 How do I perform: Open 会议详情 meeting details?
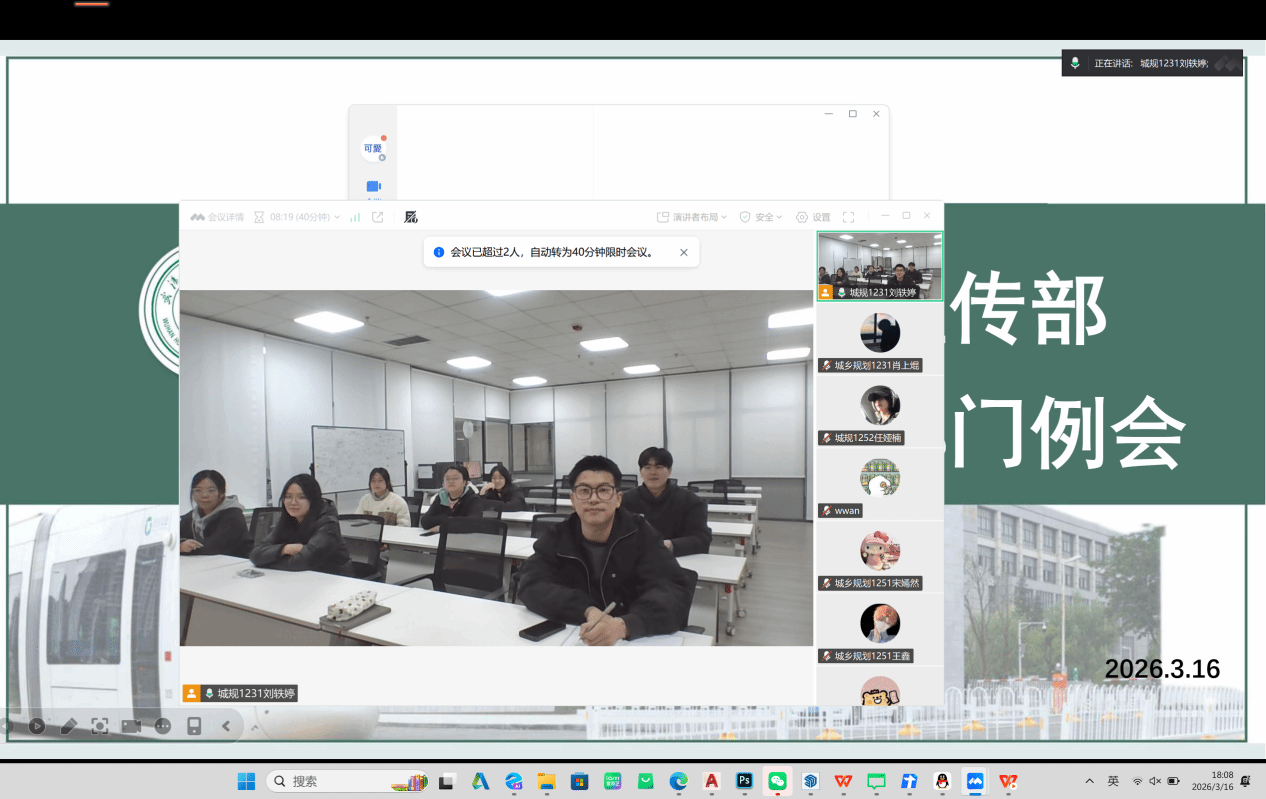point(217,217)
